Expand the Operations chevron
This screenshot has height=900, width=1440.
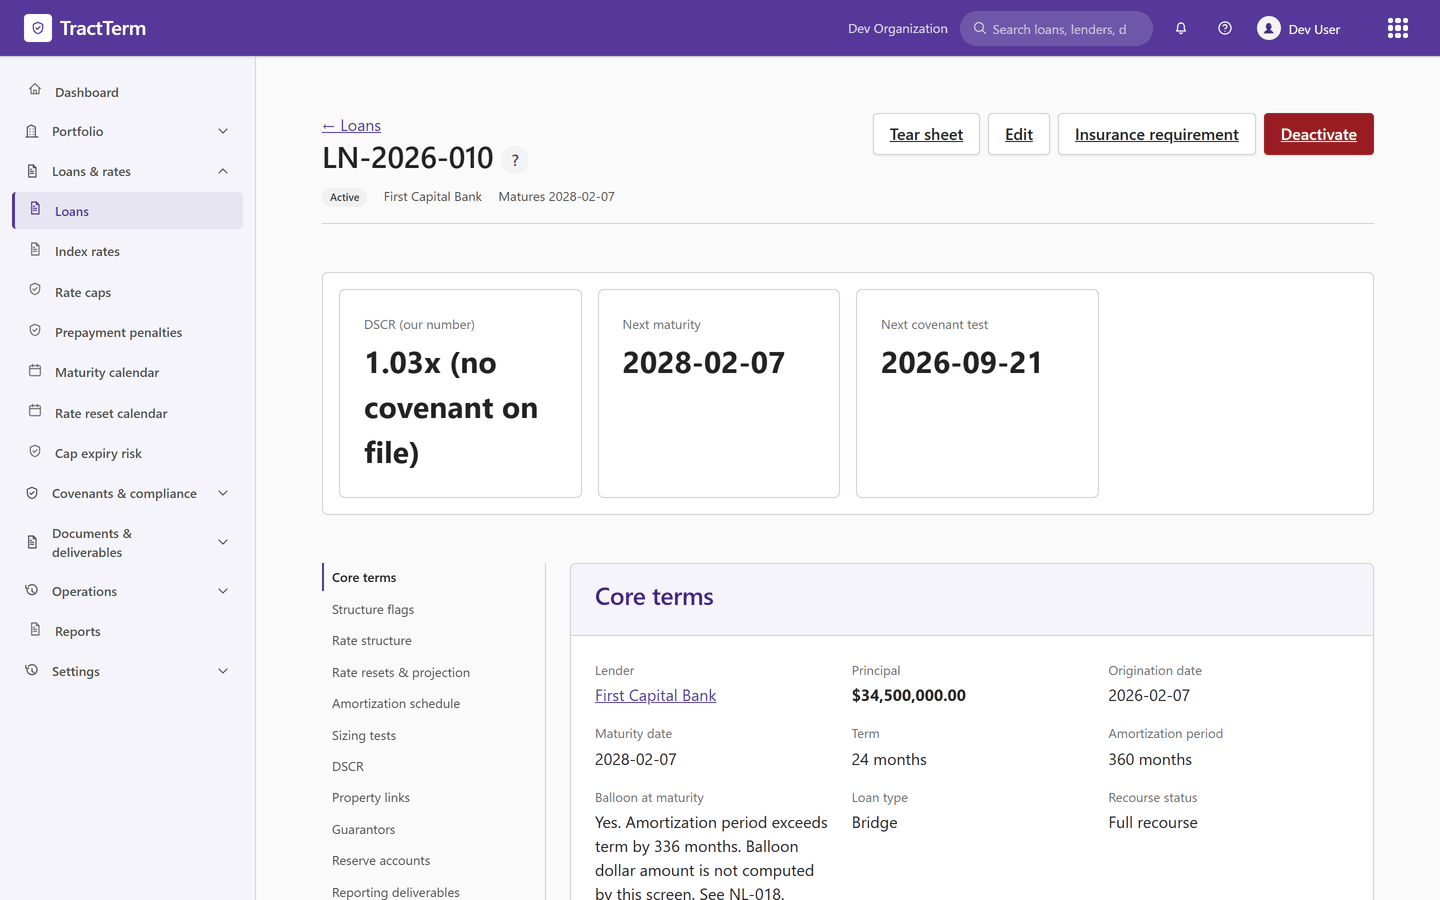point(223,591)
